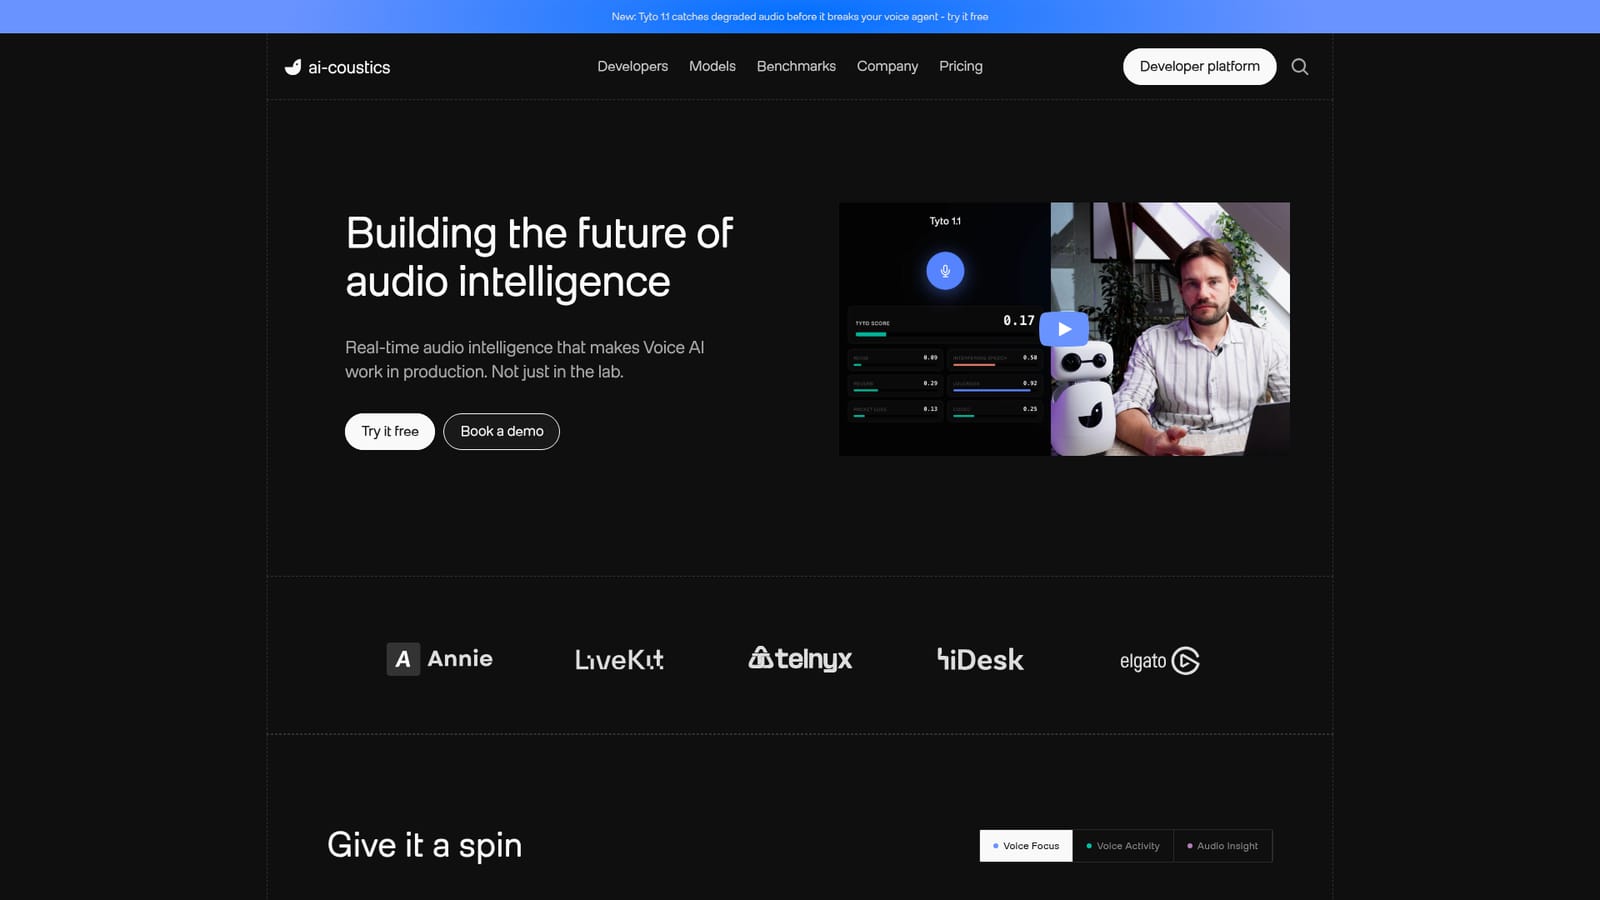
Task: Click the telnyx logo
Action: 800,659
